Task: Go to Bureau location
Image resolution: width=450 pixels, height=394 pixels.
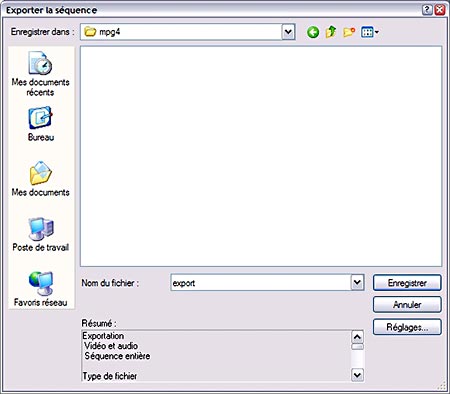Action: (x=41, y=124)
